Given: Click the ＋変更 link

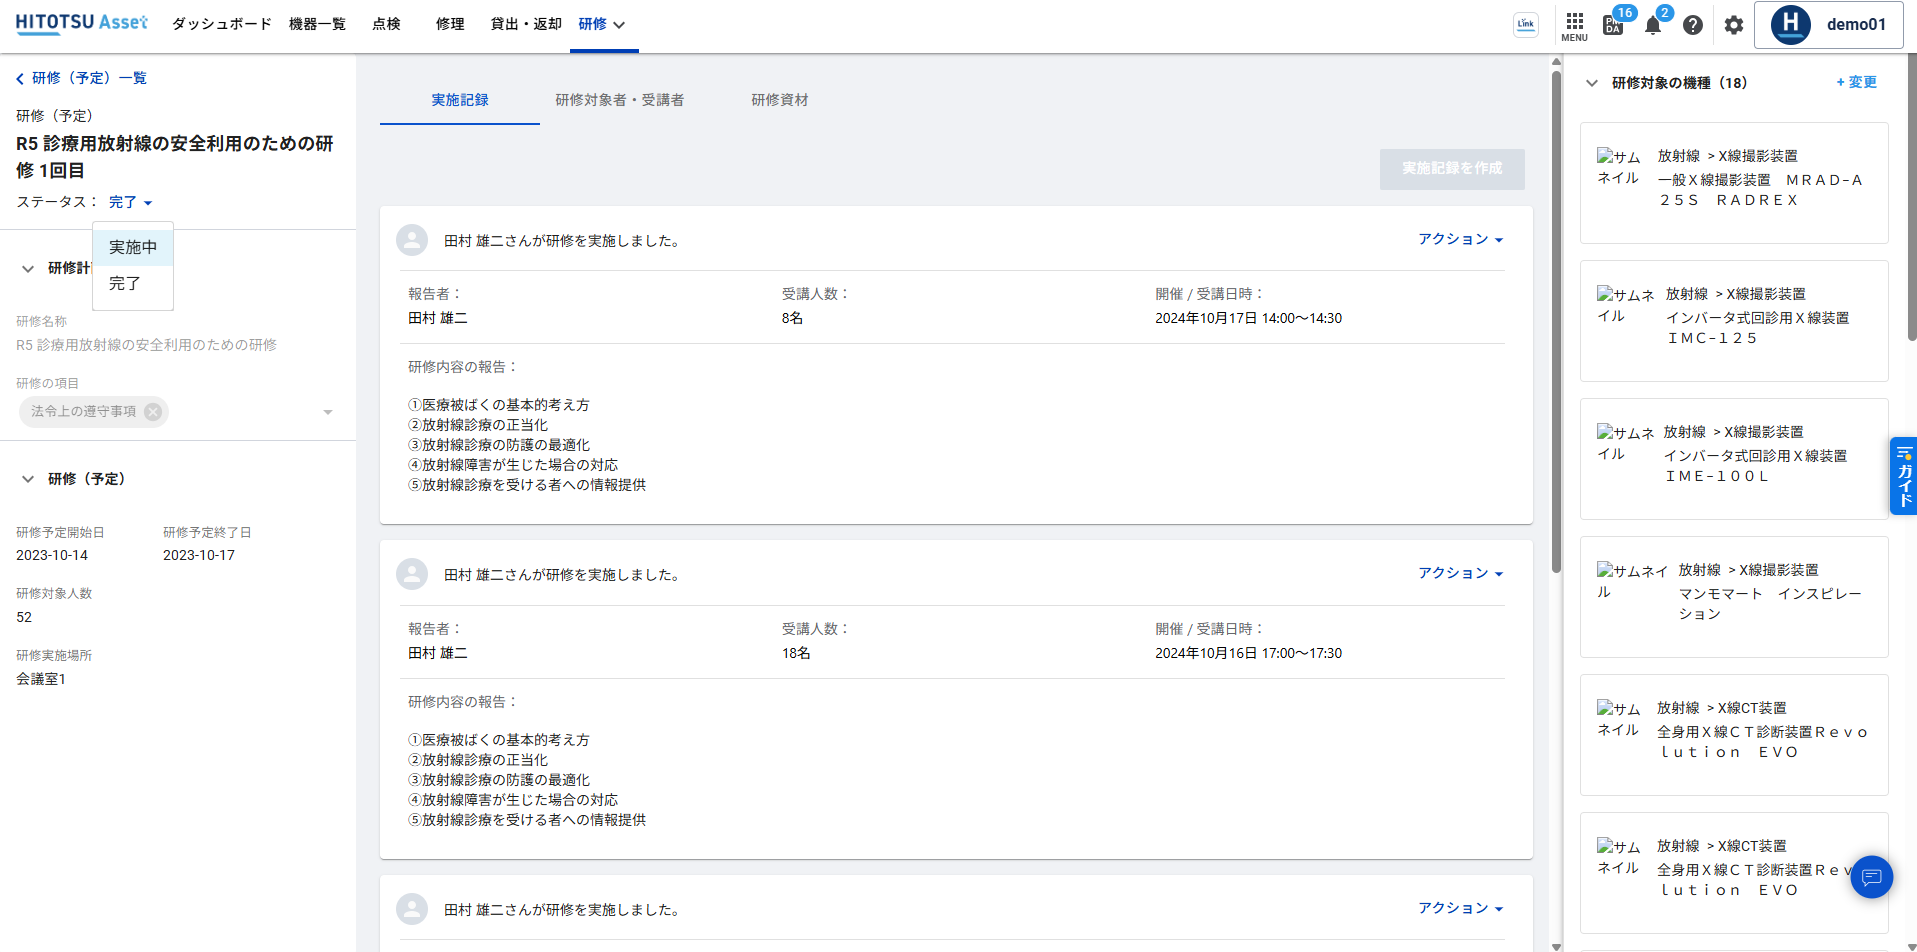Looking at the screenshot, I should pos(1856,82).
